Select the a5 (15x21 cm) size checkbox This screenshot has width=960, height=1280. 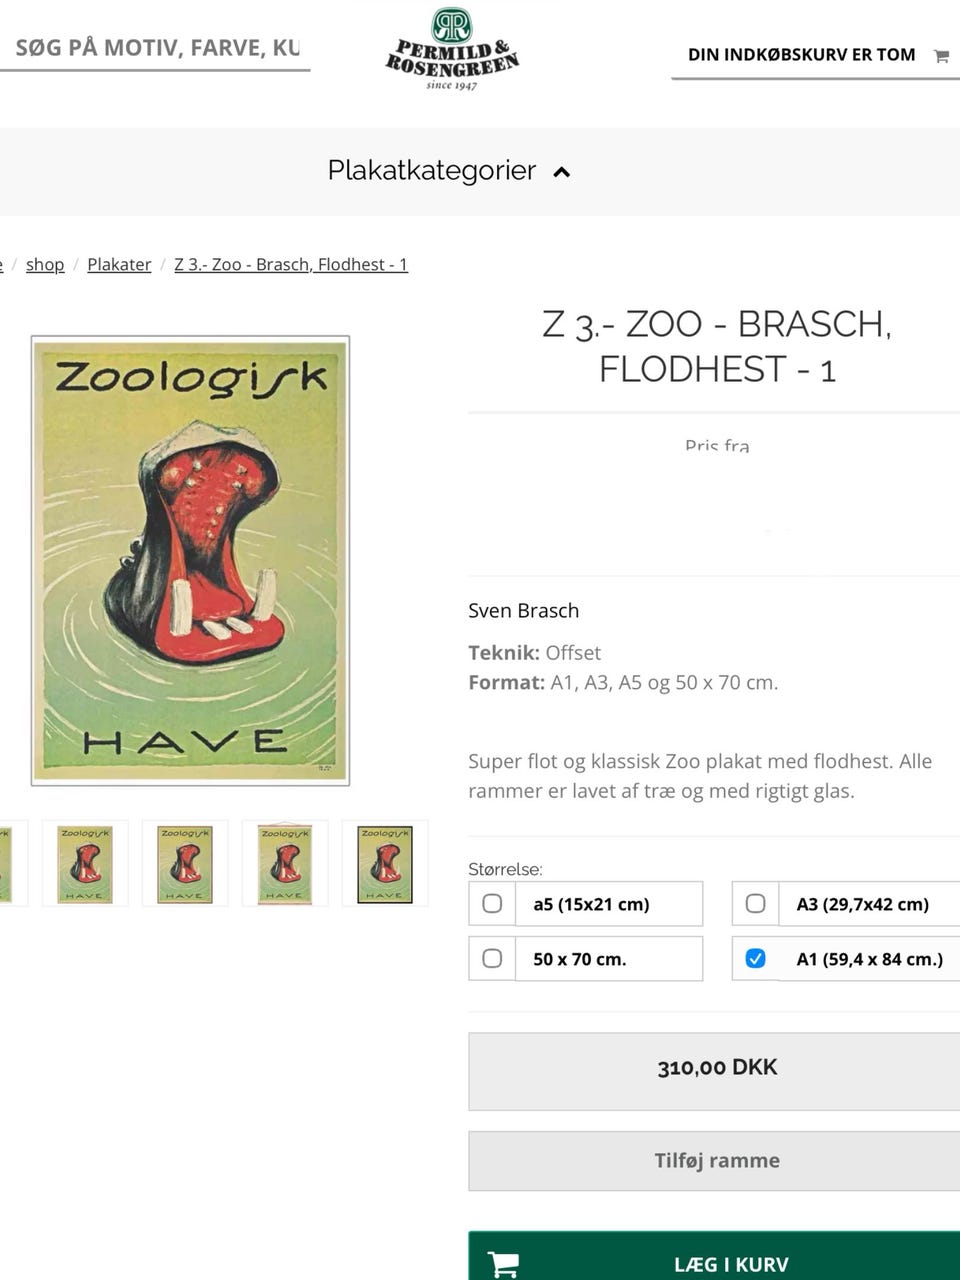492,904
